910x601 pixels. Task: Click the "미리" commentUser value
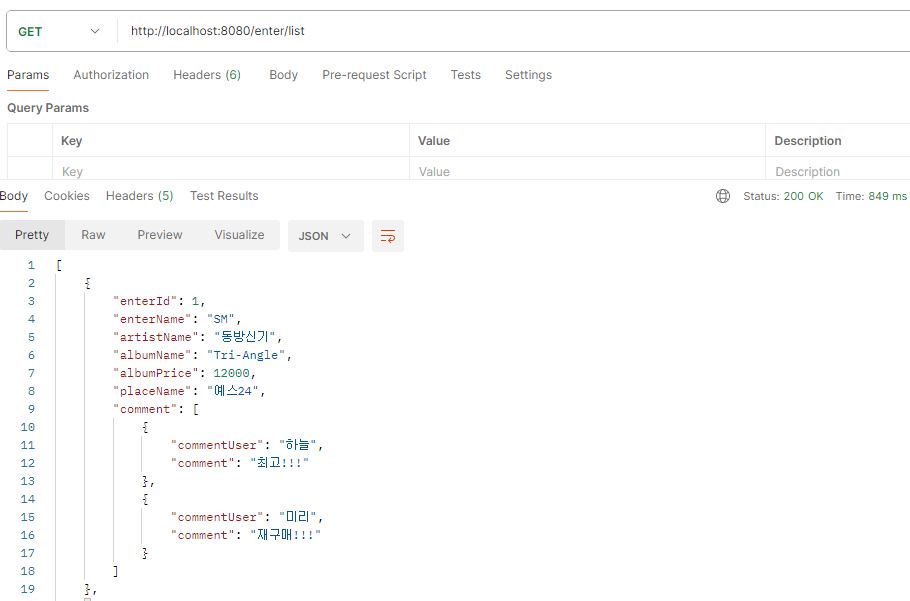[298, 517]
